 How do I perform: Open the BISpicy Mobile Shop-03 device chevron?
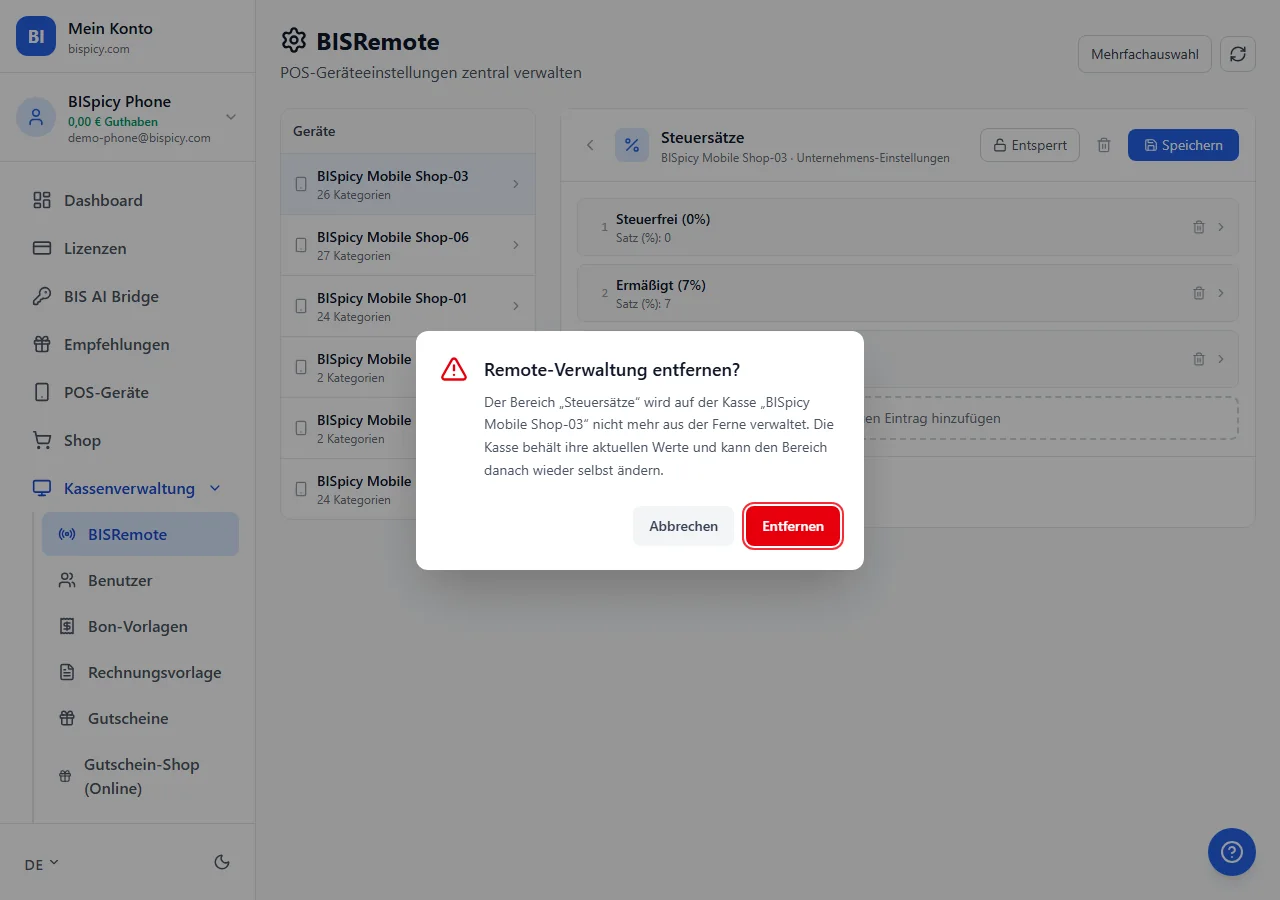pos(516,184)
